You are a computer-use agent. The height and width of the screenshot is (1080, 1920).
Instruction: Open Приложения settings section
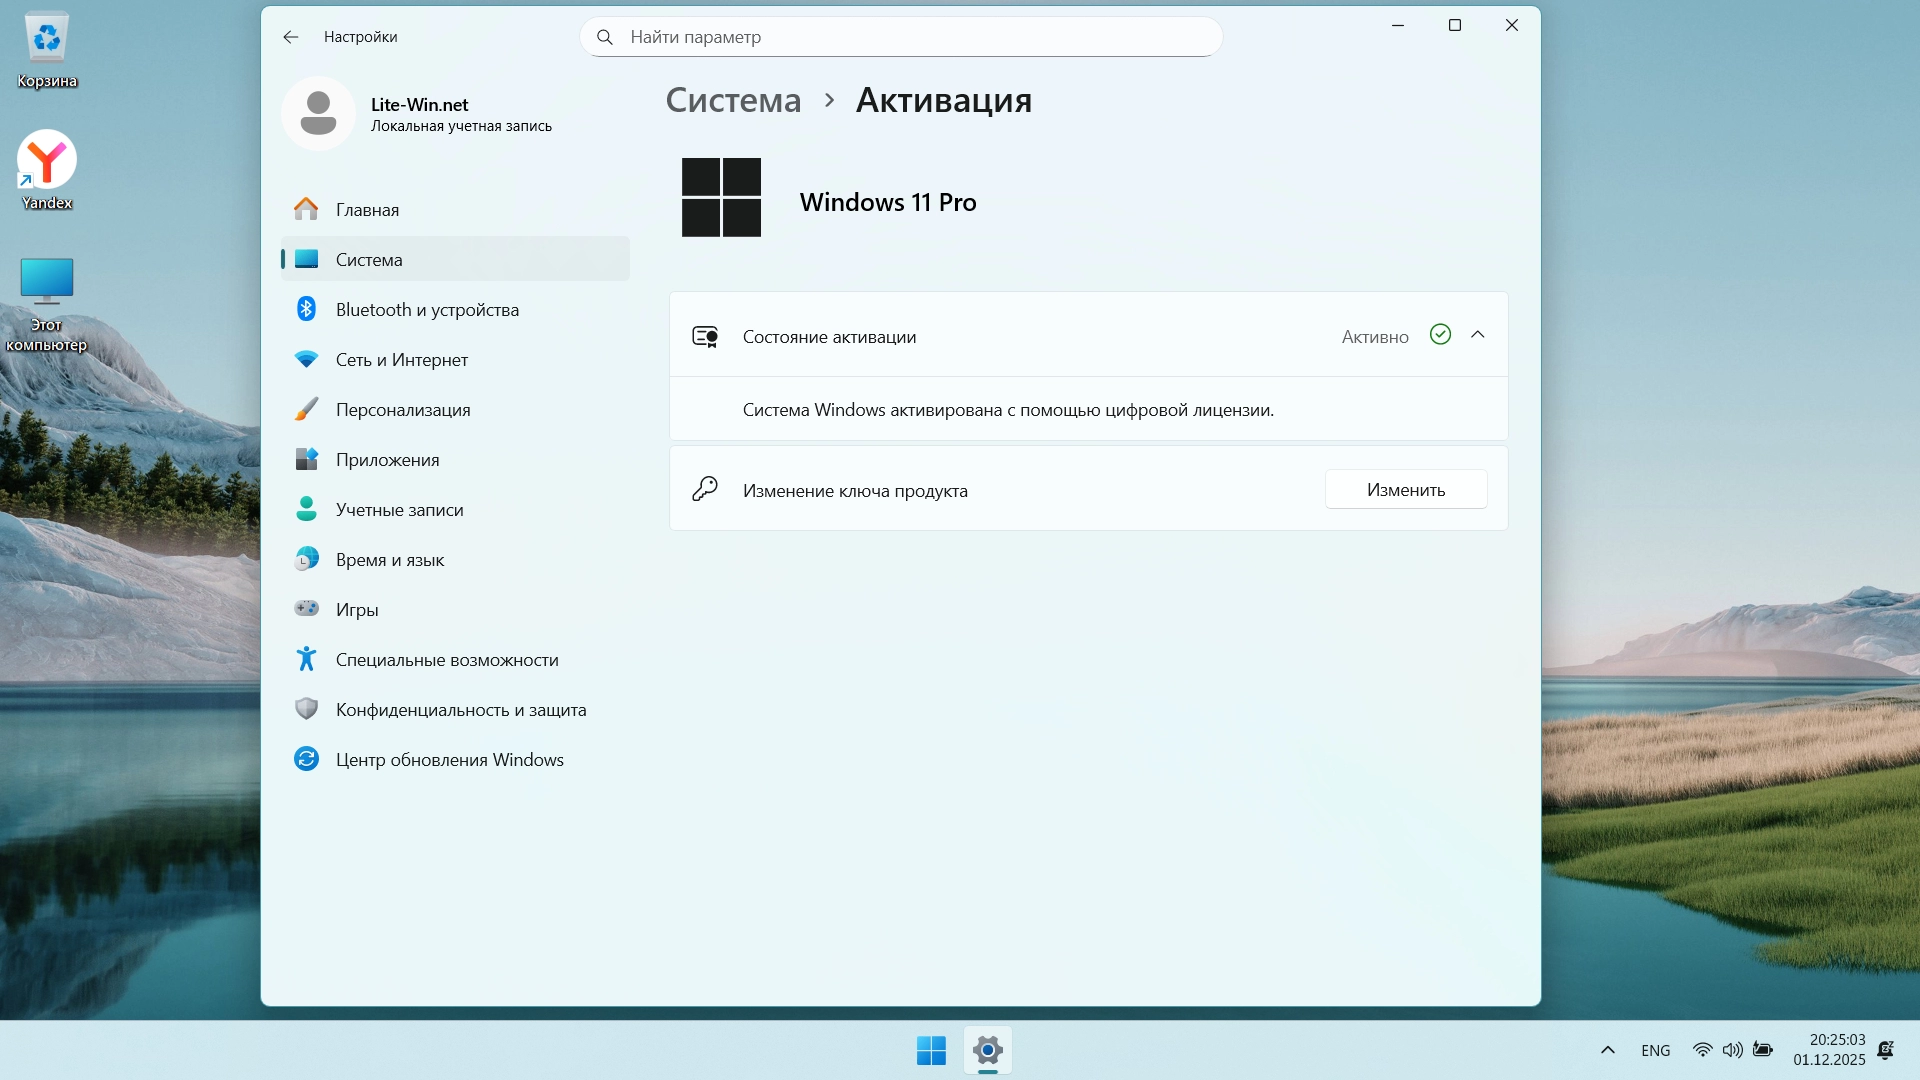coord(387,460)
